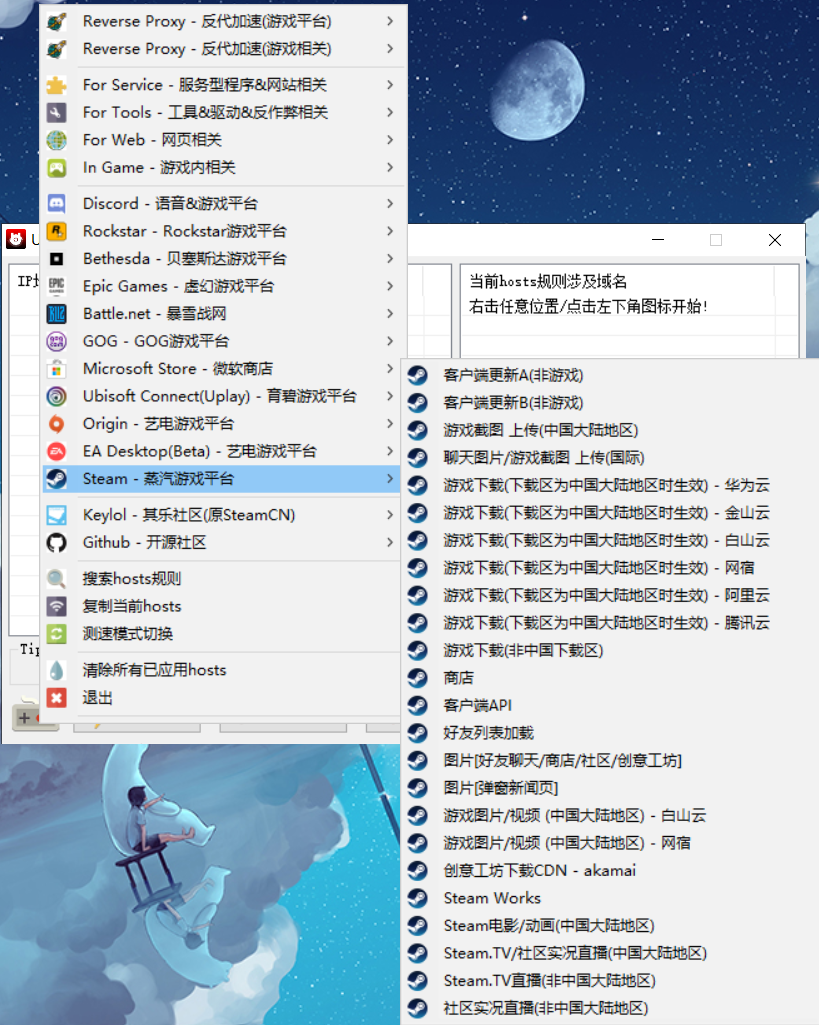The image size is (819, 1025).
Task: Click the GOG icon in menu
Action: [x=57, y=341]
